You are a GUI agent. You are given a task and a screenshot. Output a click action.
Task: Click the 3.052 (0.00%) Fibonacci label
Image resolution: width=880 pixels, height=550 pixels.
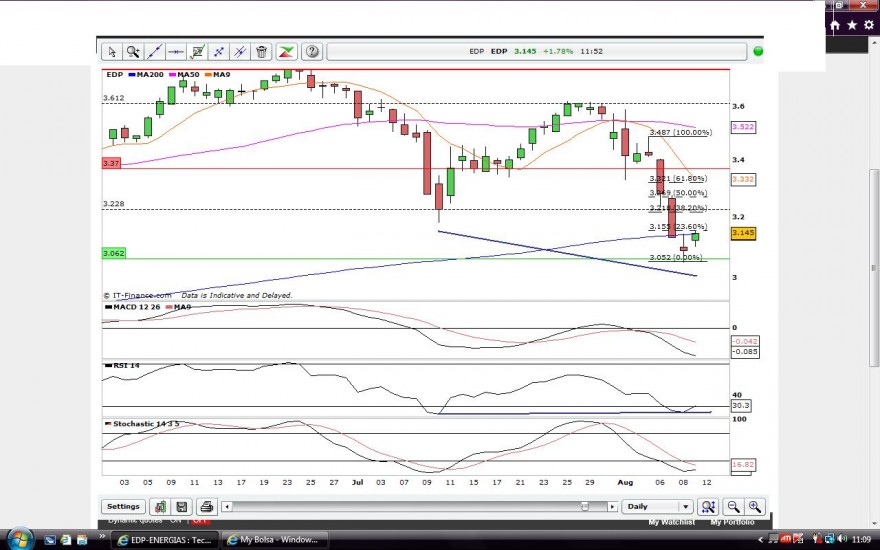(676, 258)
